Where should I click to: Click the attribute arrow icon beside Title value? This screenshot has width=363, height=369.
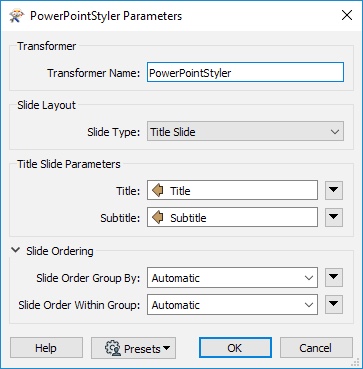click(x=158, y=191)
